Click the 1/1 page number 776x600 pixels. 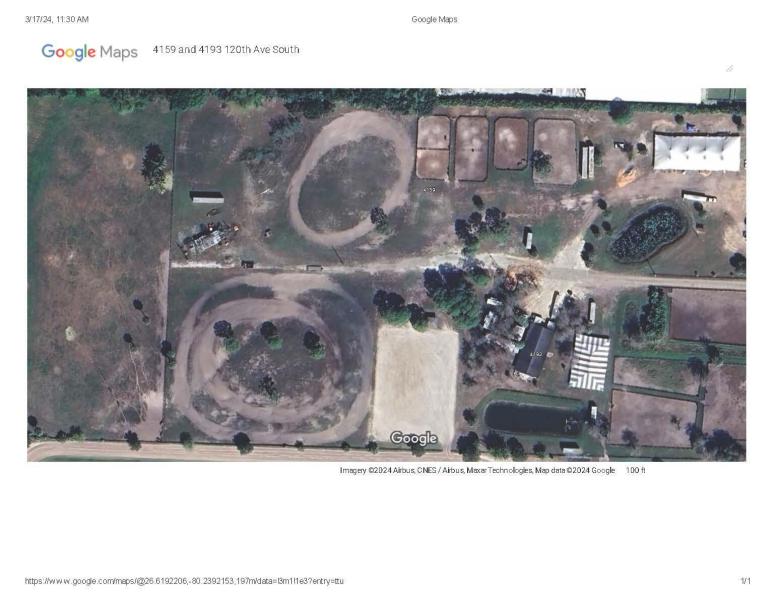745,581
